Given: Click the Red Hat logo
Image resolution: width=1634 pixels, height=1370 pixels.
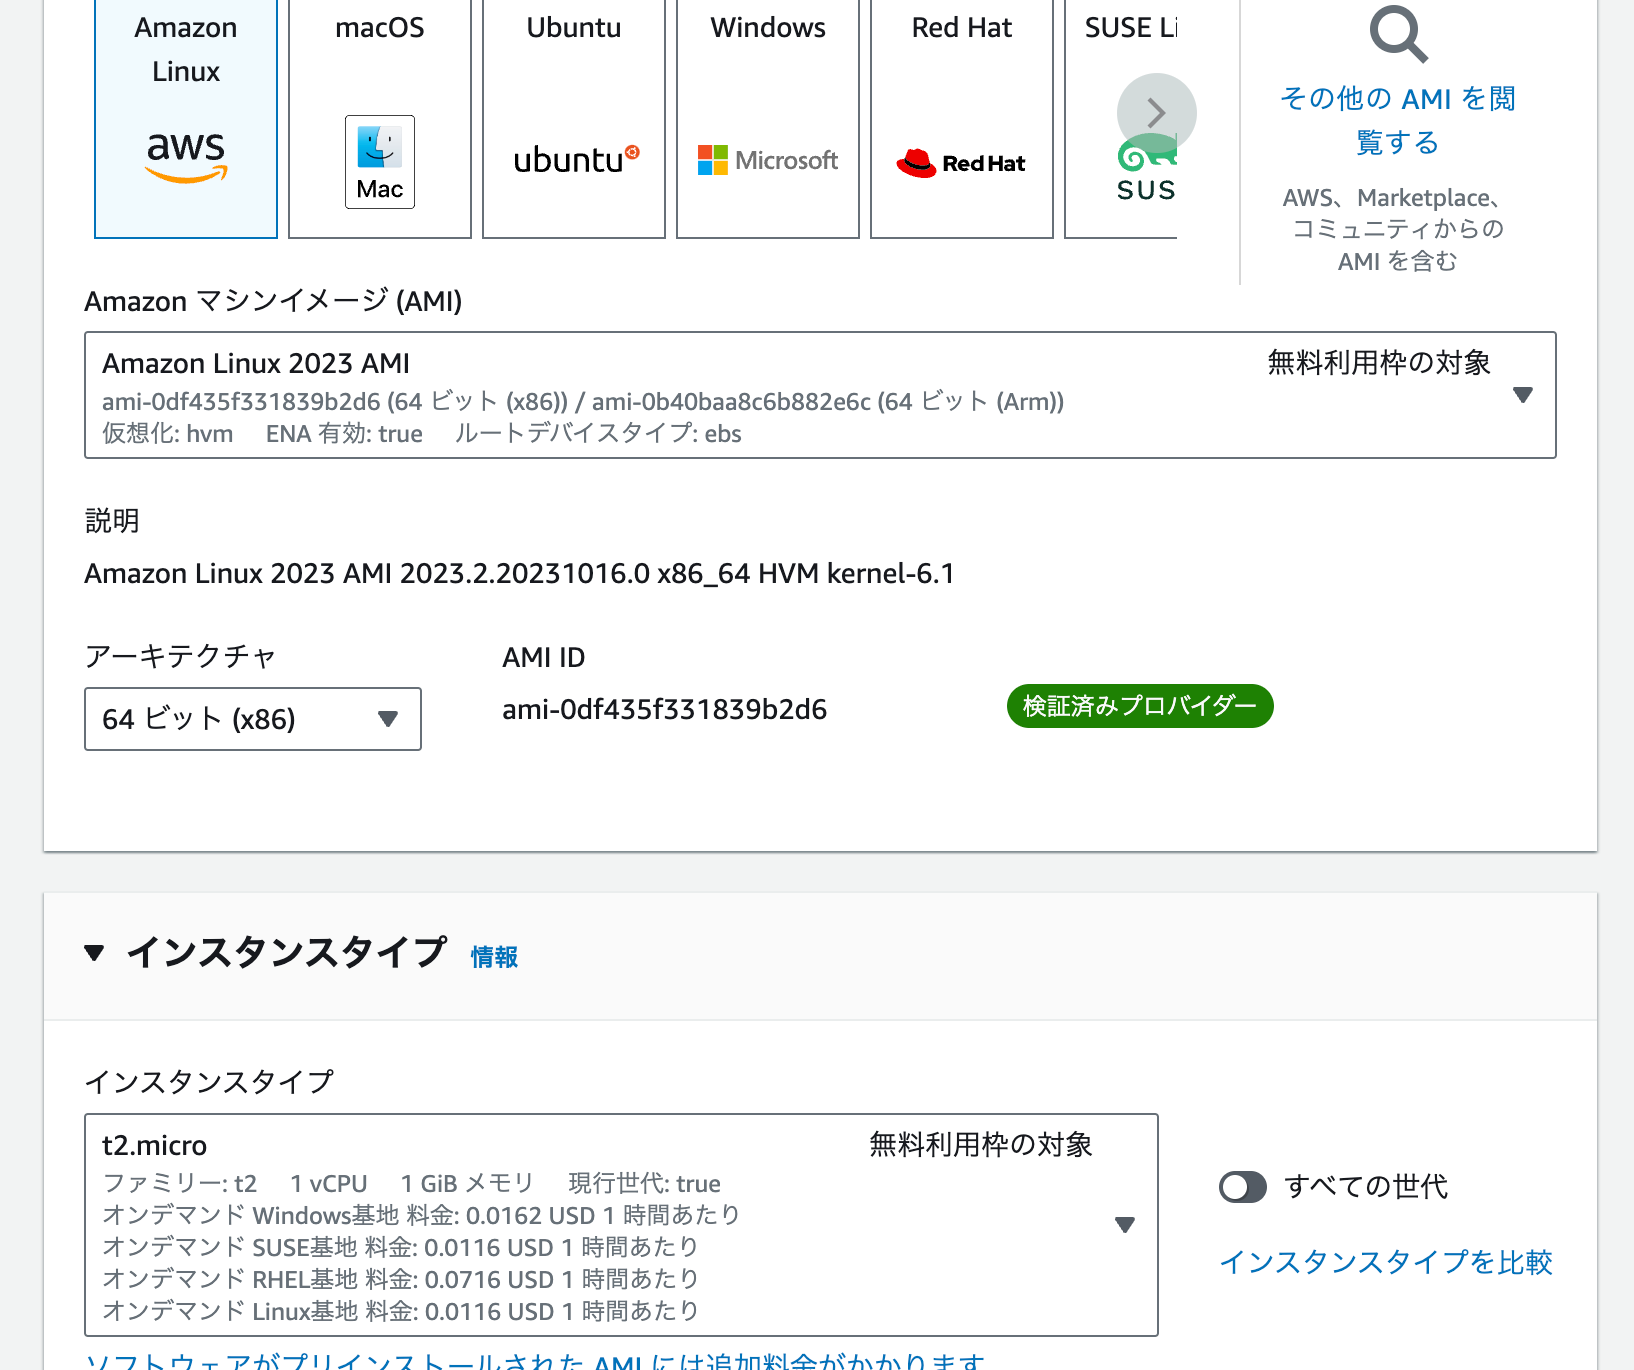Looking at the screenshot, I should click(x=962, y=163).
